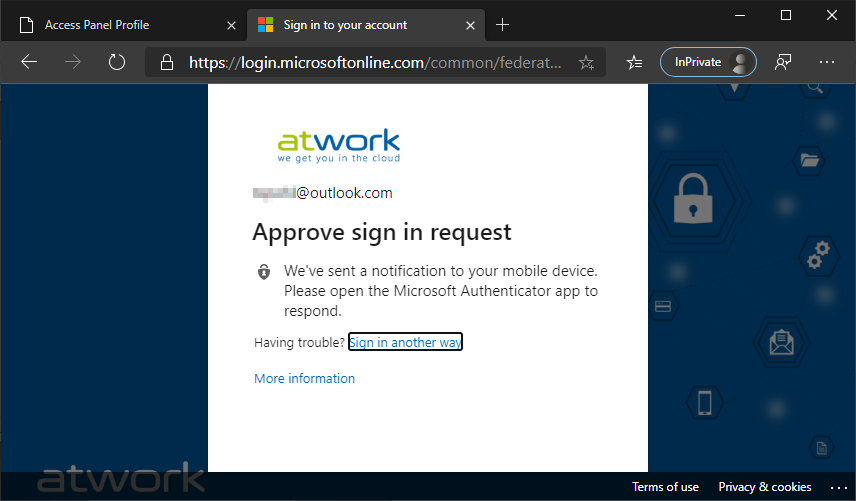Open Privacy & cookies link
The image size is (856, 501).
(765, 487)
